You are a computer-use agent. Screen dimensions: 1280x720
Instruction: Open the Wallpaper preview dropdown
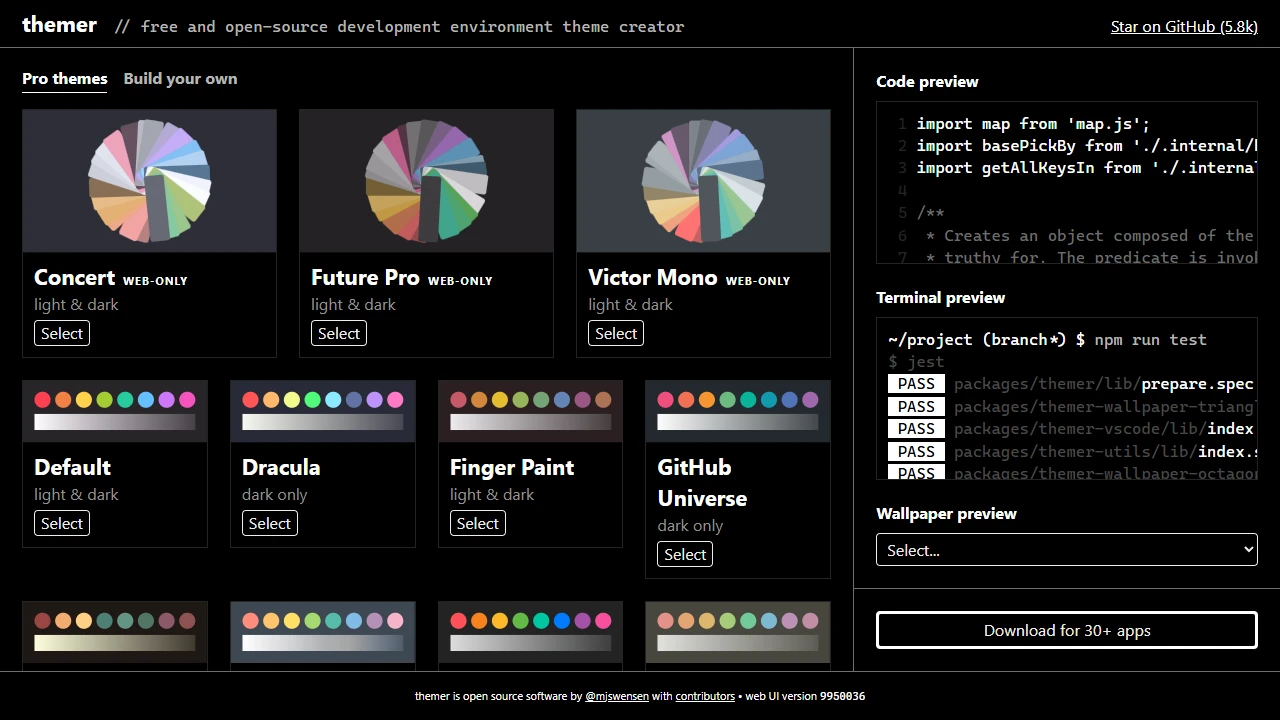pos(1066,549)
